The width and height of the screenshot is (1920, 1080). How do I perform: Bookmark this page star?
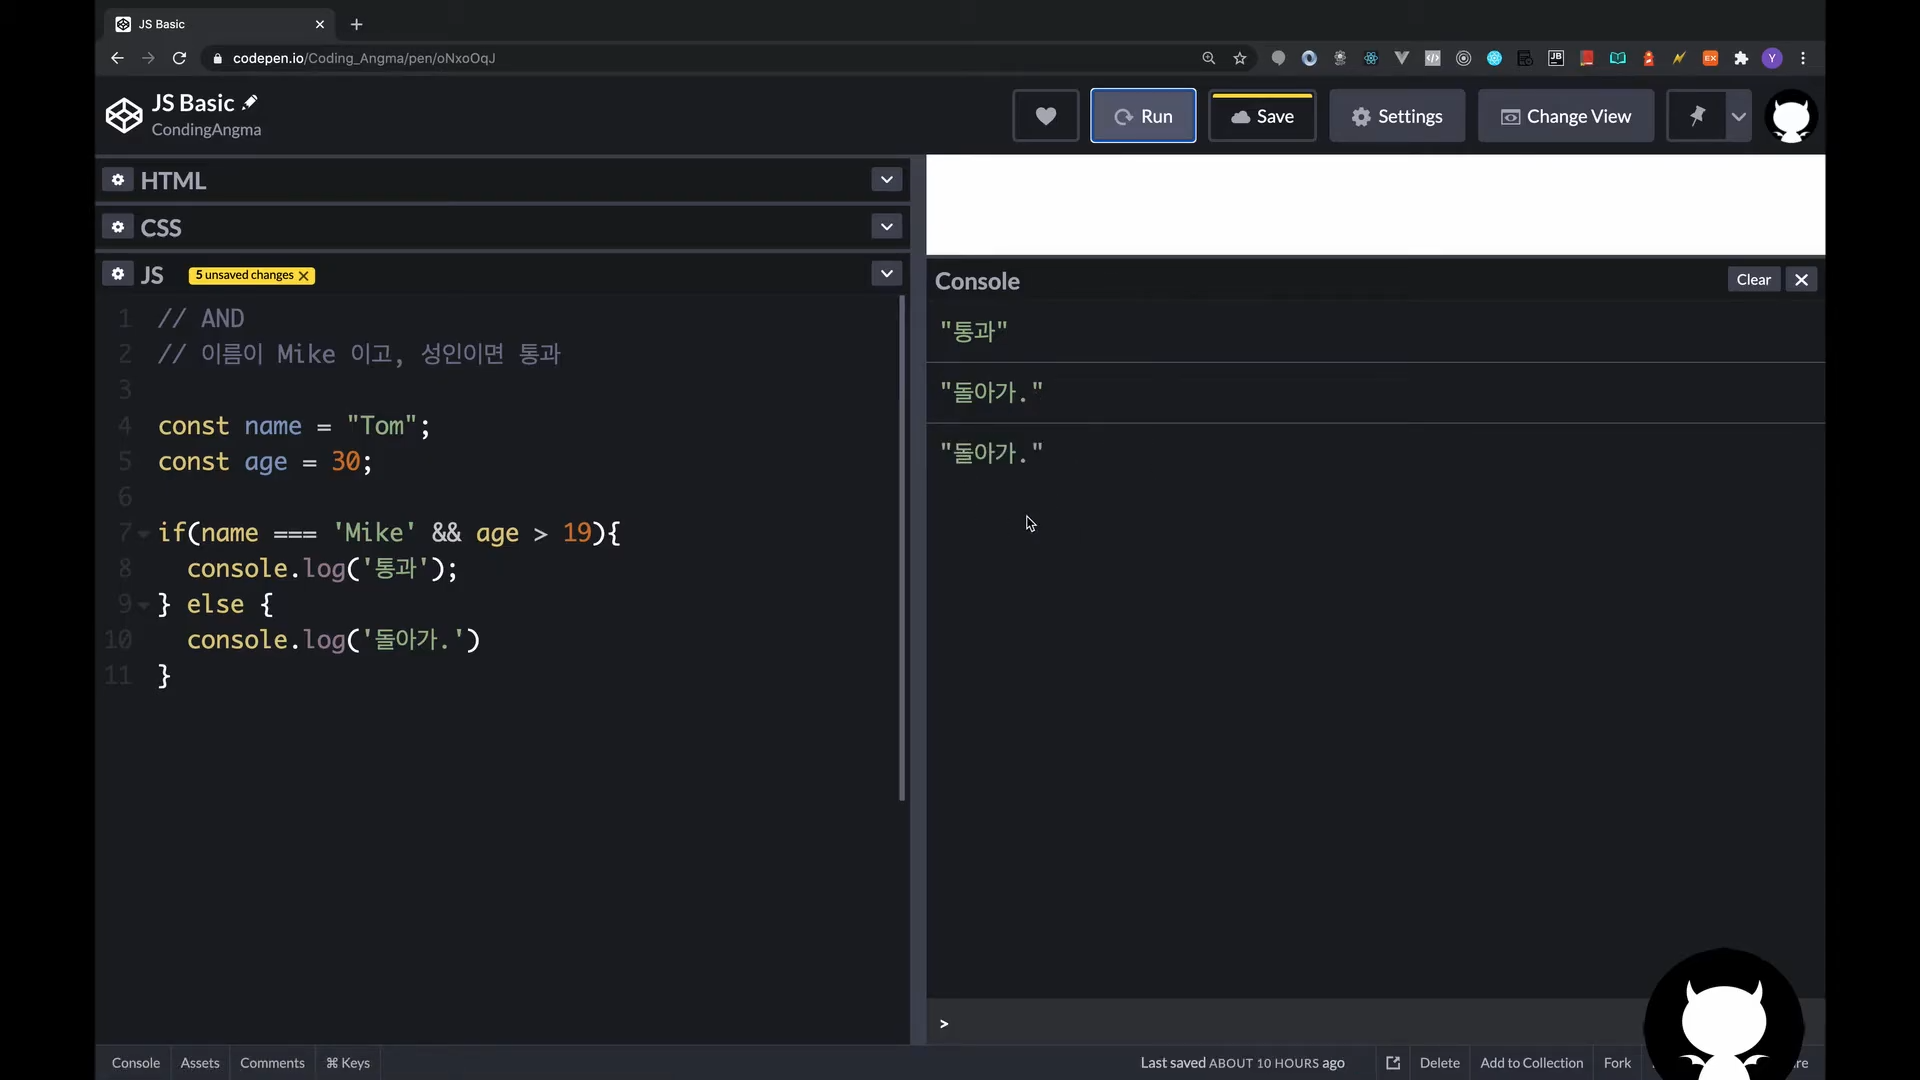coord(1240,58)
